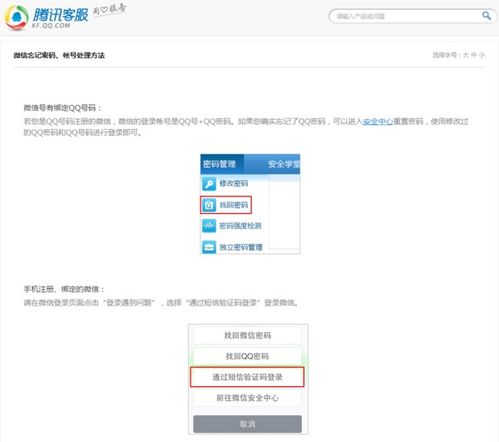The height and width of the screenshot is (442, 499).
Task: Click the 腾讯客服 title text
Action: point(60,15)
